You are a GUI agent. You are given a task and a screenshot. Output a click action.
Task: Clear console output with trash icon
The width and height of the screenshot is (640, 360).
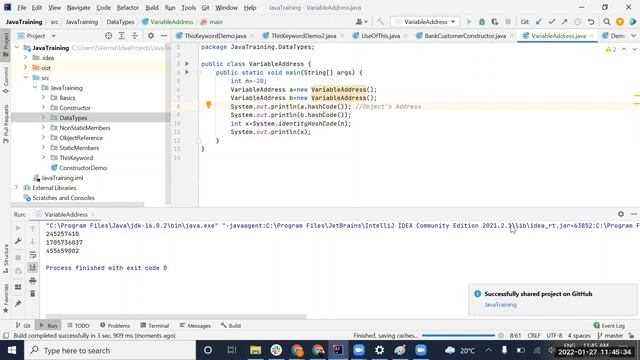coord(33,293)
